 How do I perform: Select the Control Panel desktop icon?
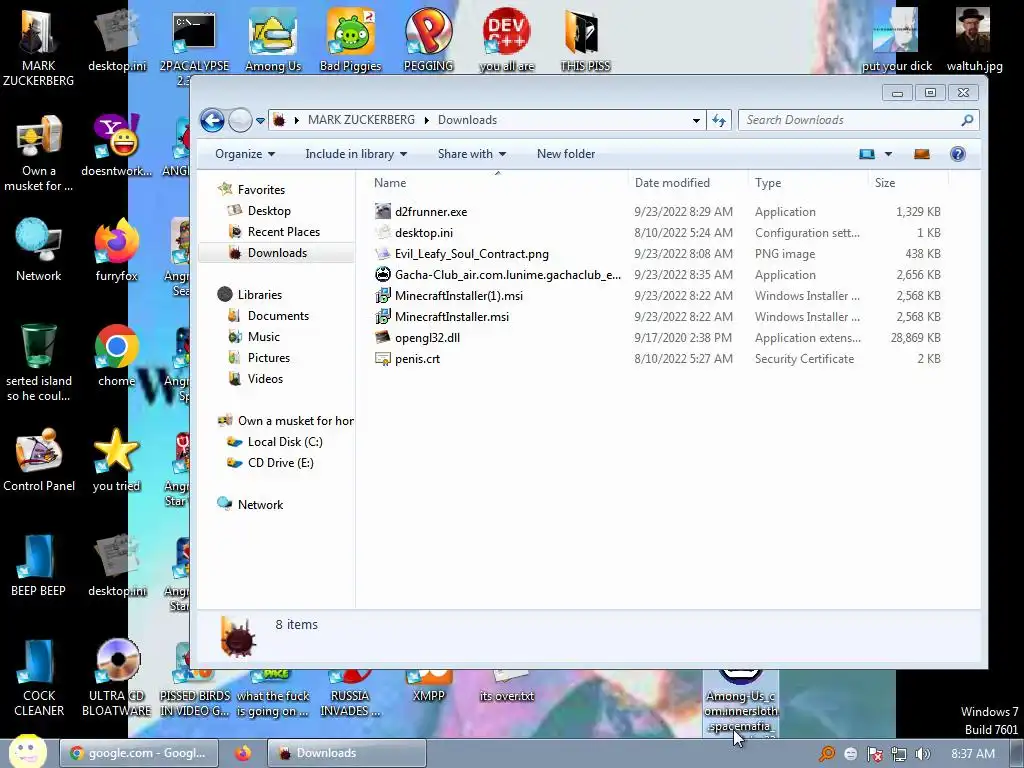(x=39, y=460)
